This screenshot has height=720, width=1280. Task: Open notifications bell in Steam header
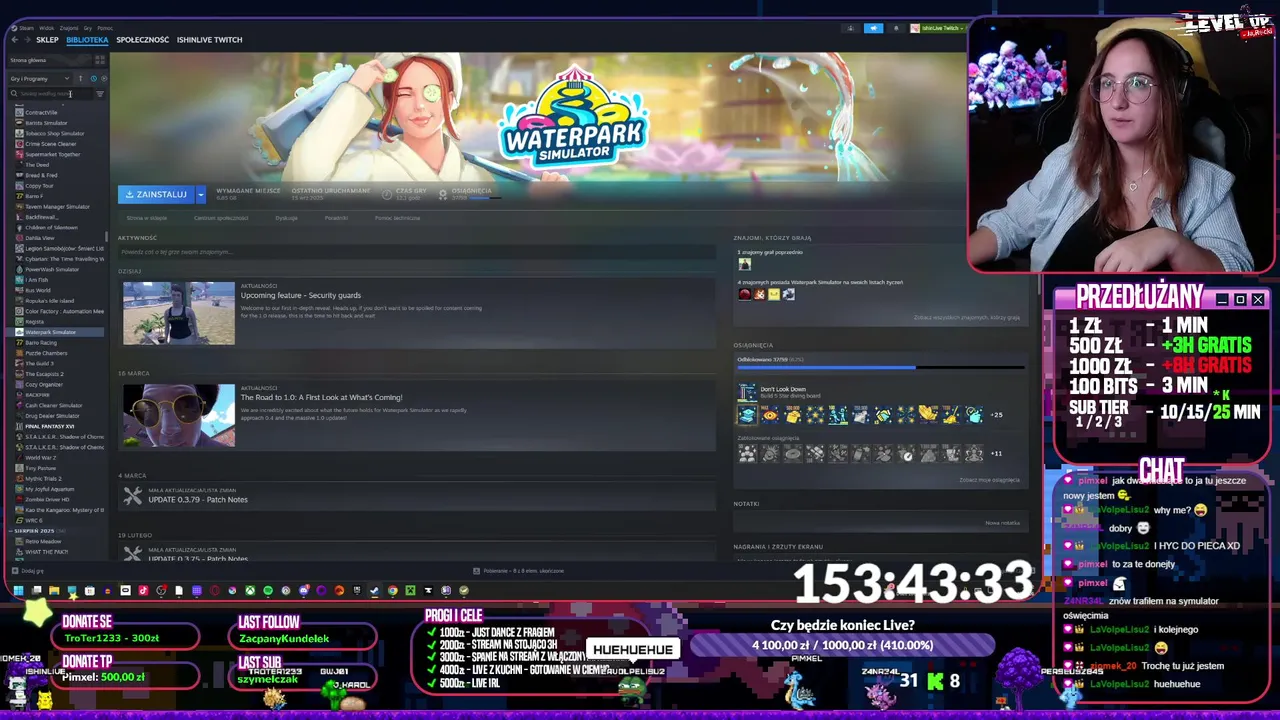tap(896, 28)
